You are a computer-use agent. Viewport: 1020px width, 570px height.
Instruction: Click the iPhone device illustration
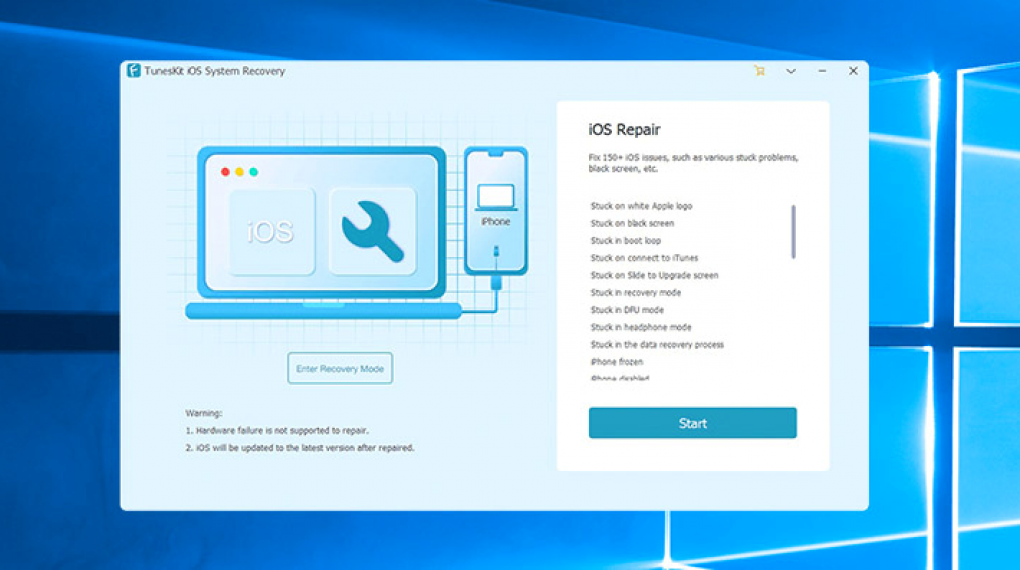(496, 210)
